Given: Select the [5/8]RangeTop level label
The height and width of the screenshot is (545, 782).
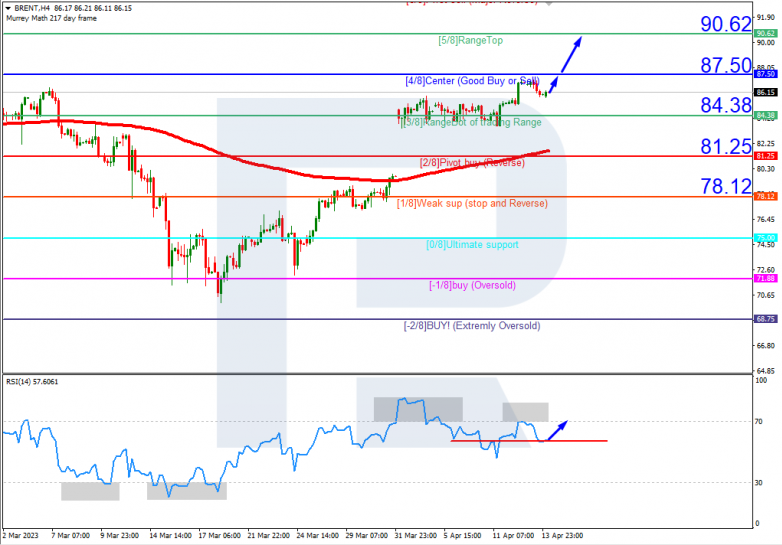Looking at the screenshot, I should [x=470, y=40].
